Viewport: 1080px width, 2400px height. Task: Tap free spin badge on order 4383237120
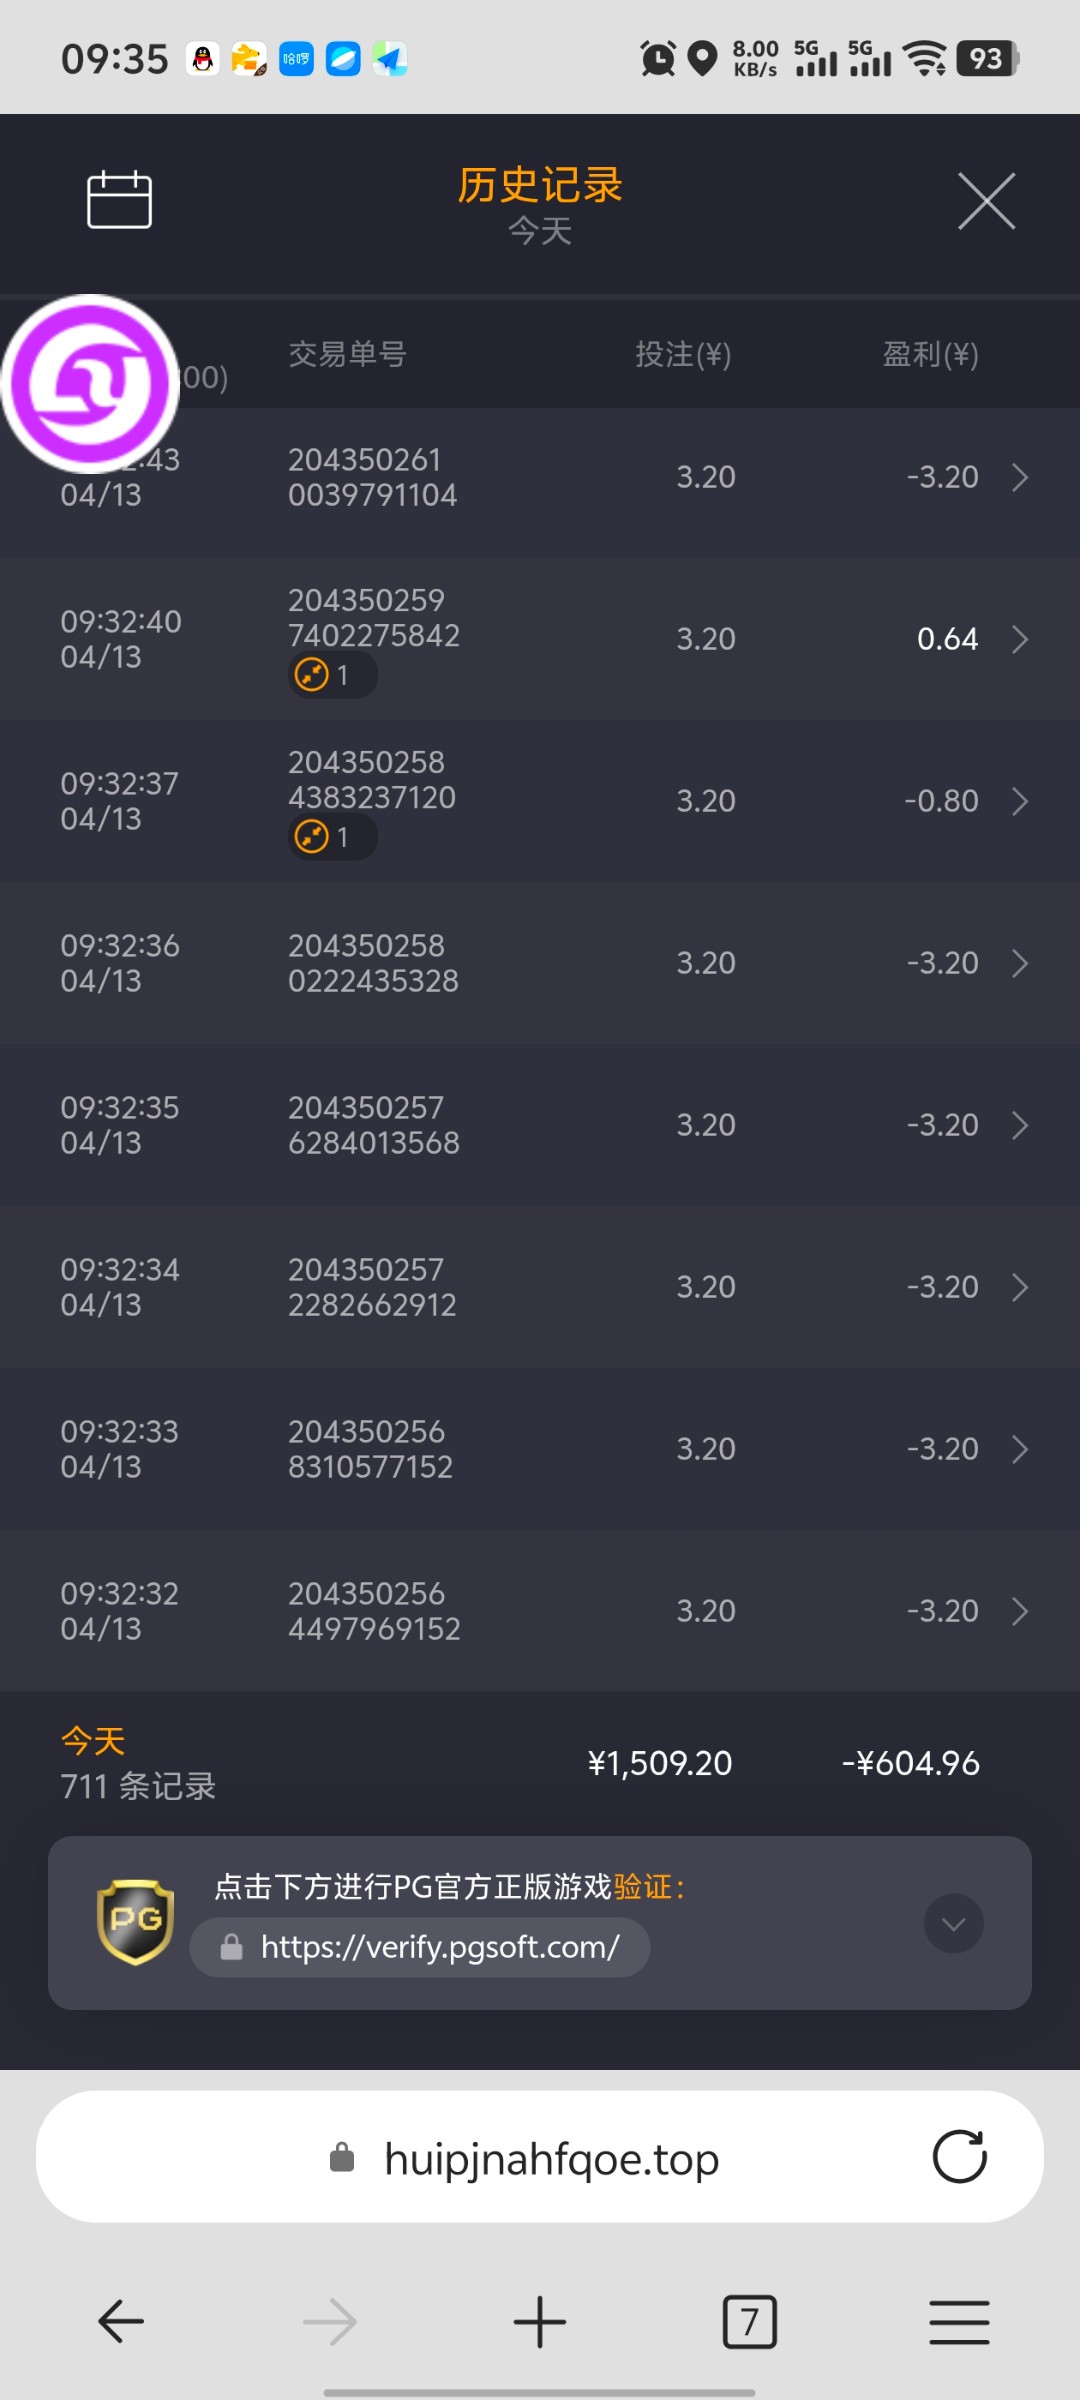(332, 838)
